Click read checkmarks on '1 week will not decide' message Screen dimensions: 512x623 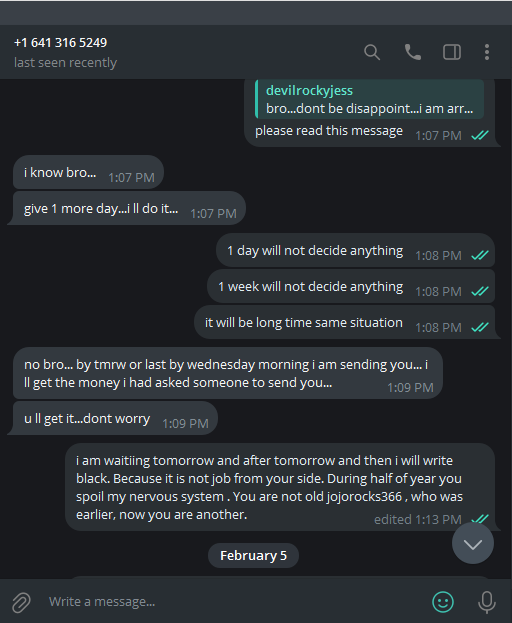(480, 291)
